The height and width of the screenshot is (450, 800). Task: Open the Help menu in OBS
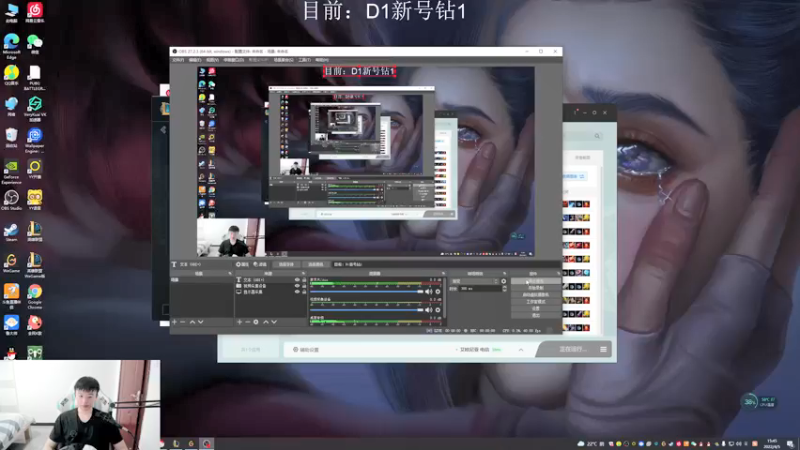tap(322, 60)
